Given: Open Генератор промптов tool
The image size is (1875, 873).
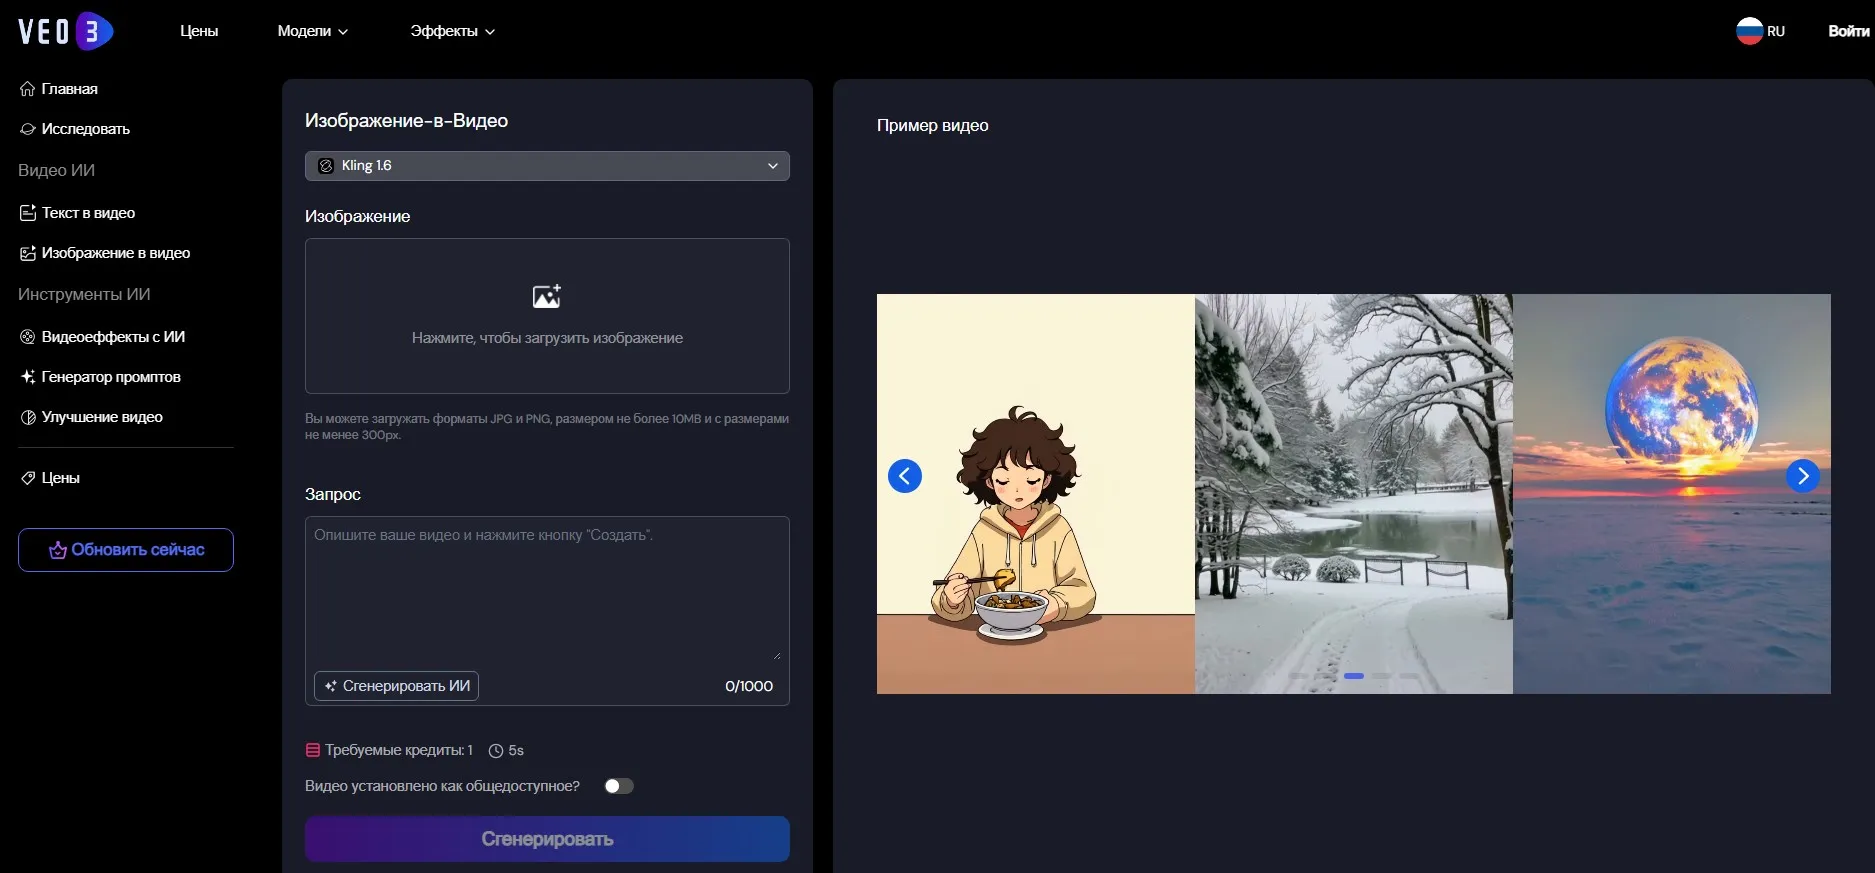Looking at the screenshot, I should click(x=100, y=377).
